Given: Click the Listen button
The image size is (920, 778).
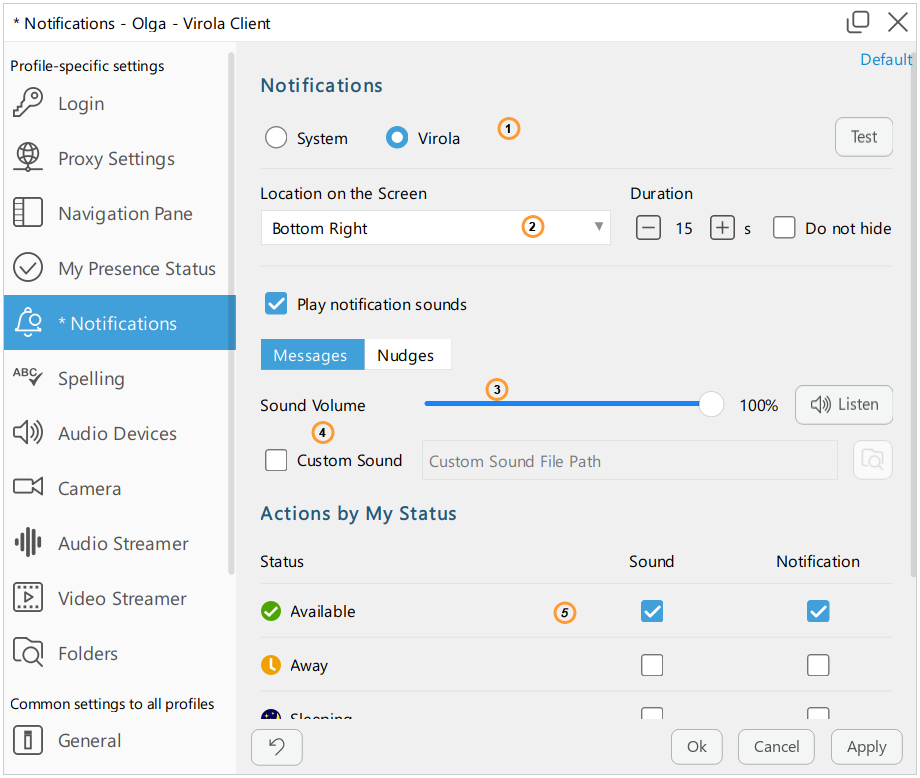Looking at the screenshot, I should [844, 404].
